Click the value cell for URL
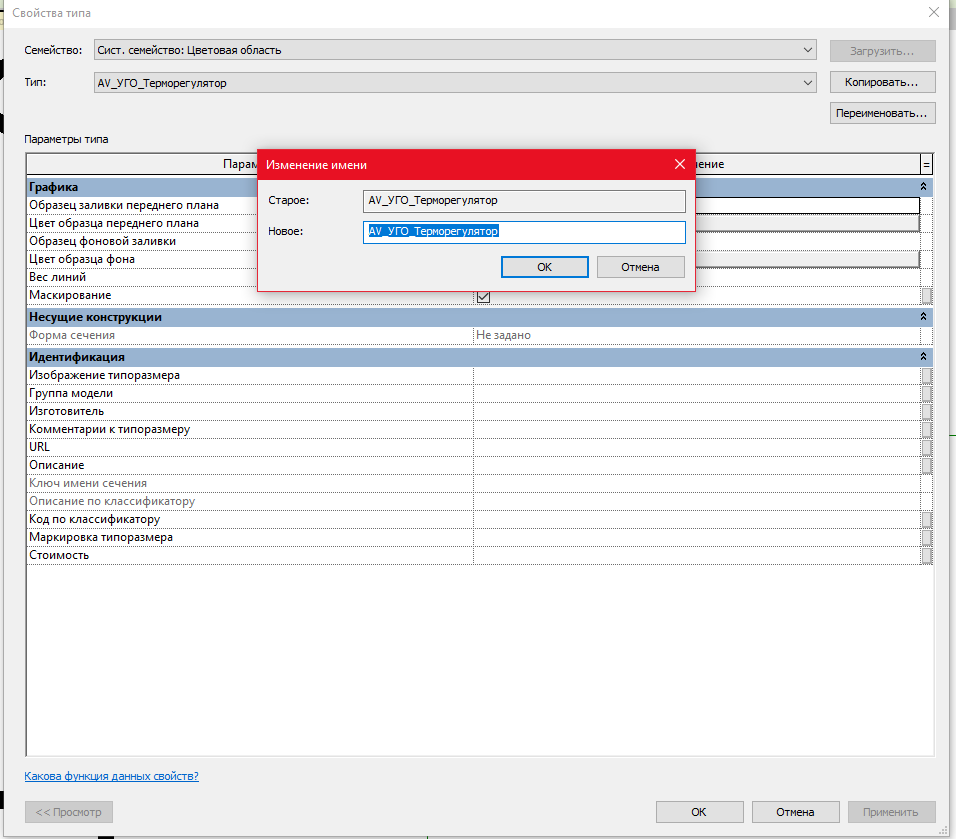This screenshot has width=956, height=839. pos(697,448)
